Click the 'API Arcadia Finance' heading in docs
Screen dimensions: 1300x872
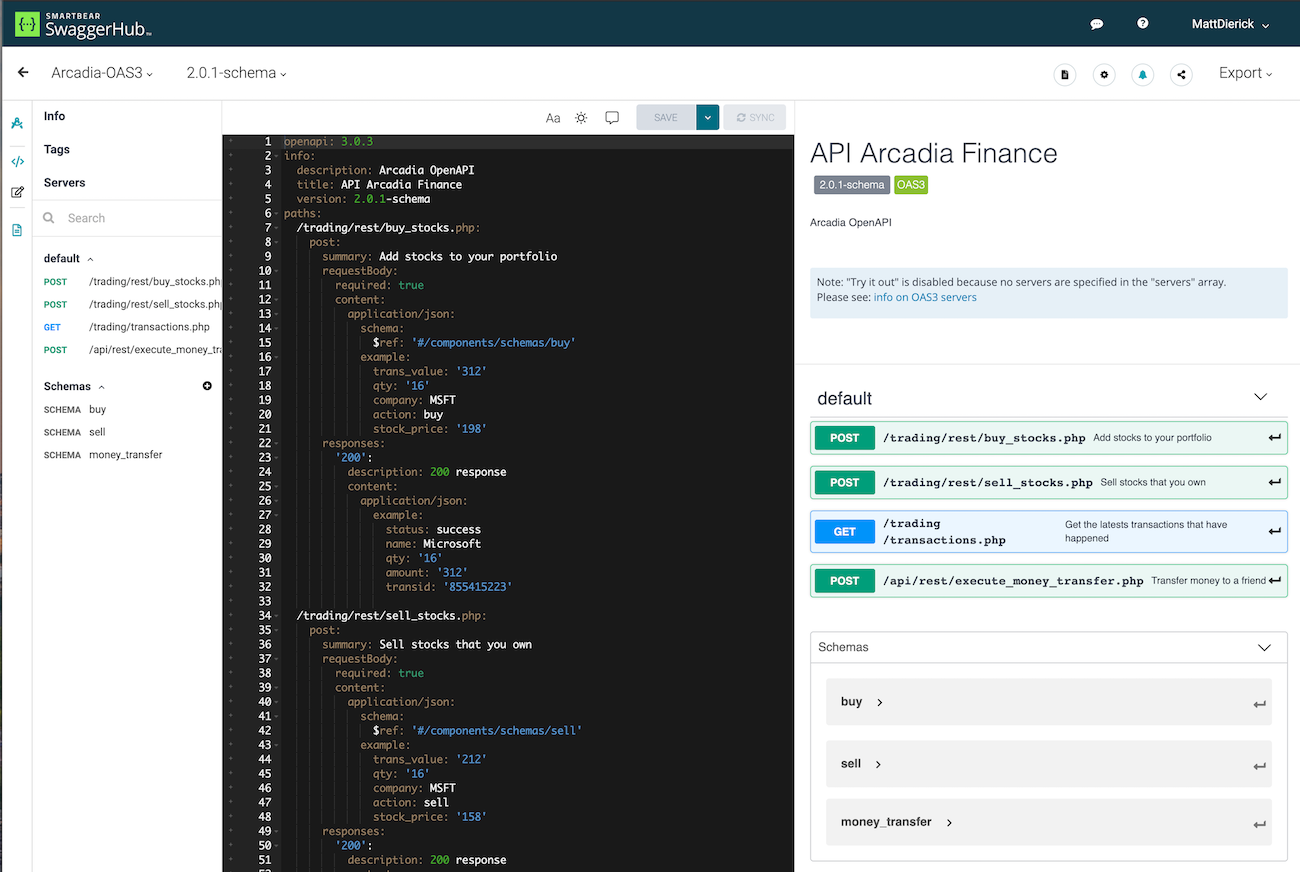934,153
